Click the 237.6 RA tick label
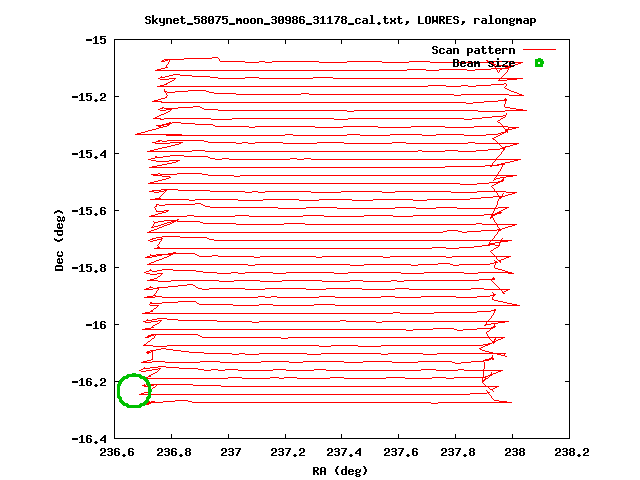Screen dimensions: 640x480 pyautogui.click(x=401, y=452)
